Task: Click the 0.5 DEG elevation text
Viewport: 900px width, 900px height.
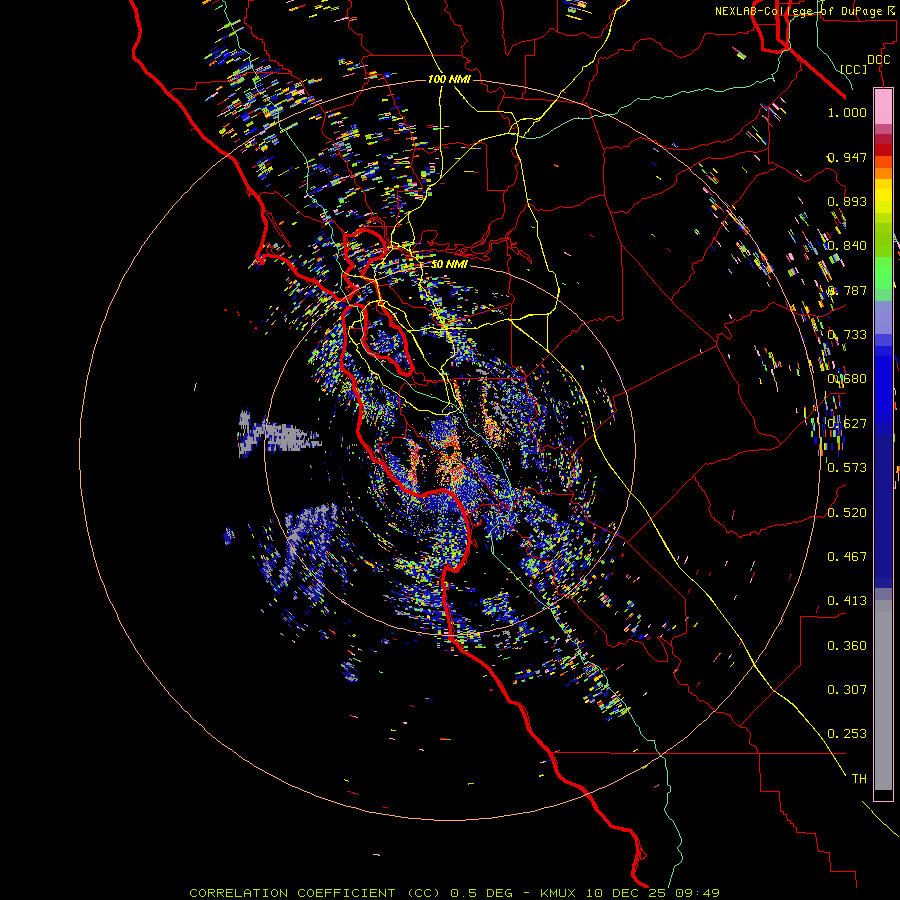Action: [x=482, y=893]
